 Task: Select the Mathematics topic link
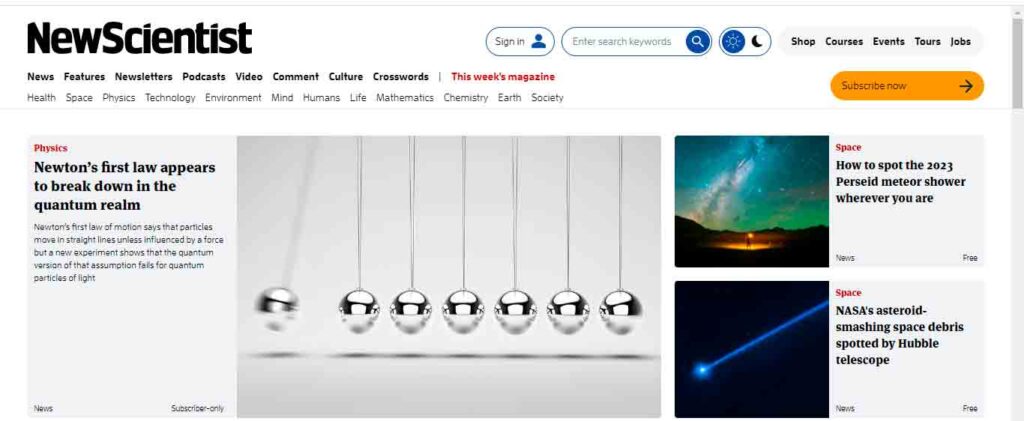coord(405,98)
